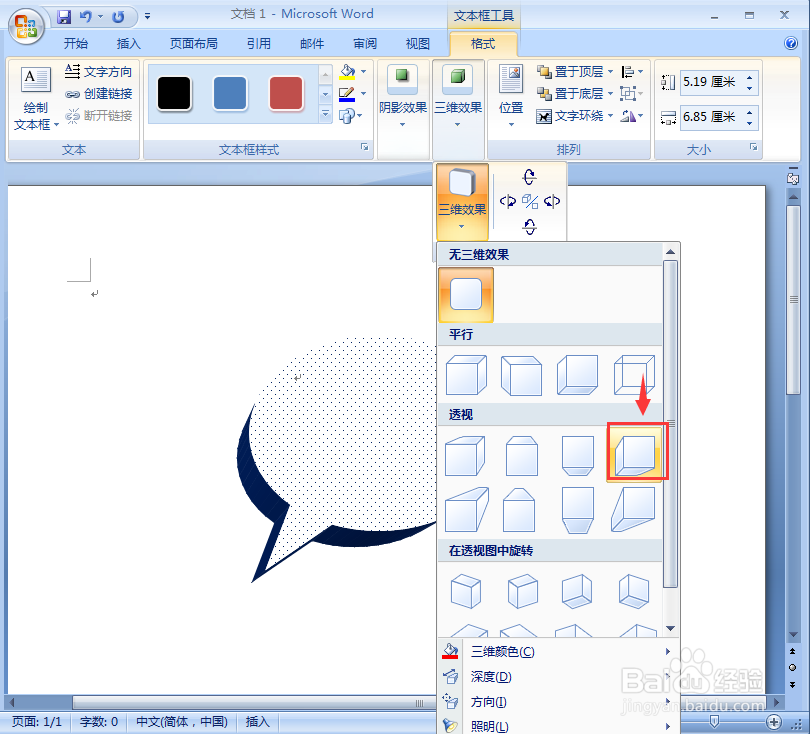The image size is (810, 734).
Task: Tilt the 3D shape left
Action: coord(508,201)
